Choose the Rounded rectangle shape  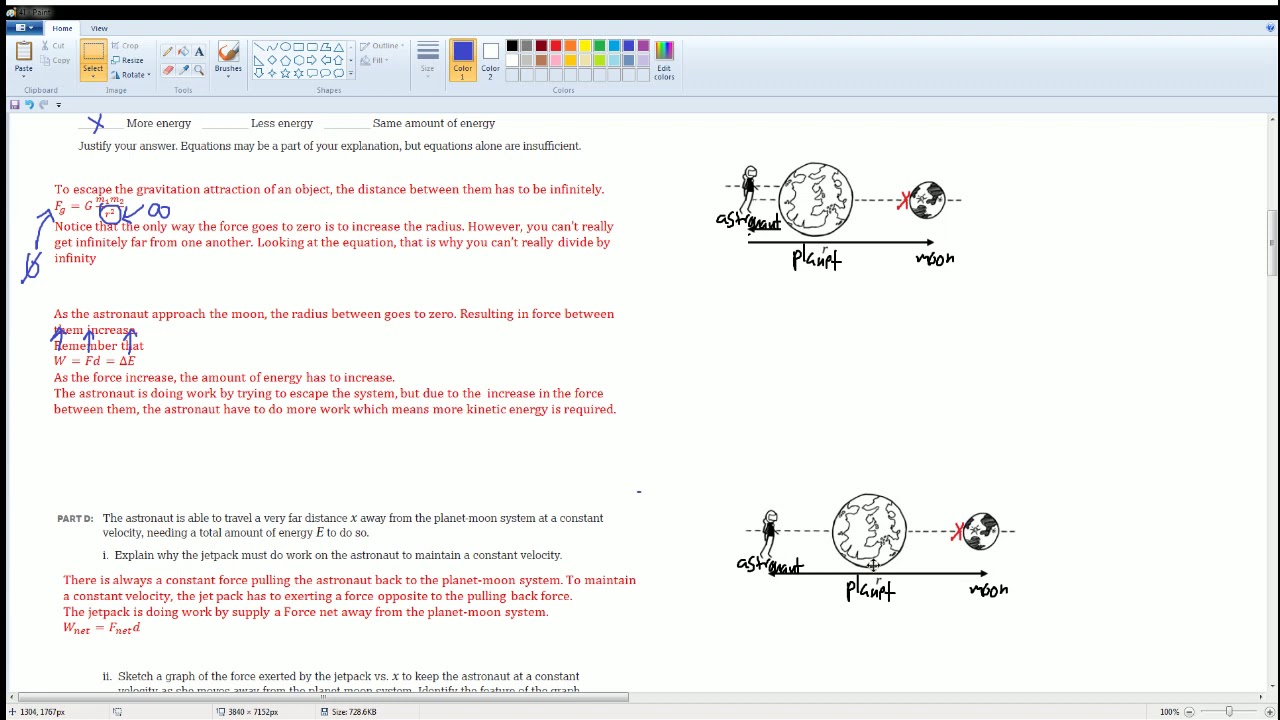pyautogui.click(x=312, y=46)
